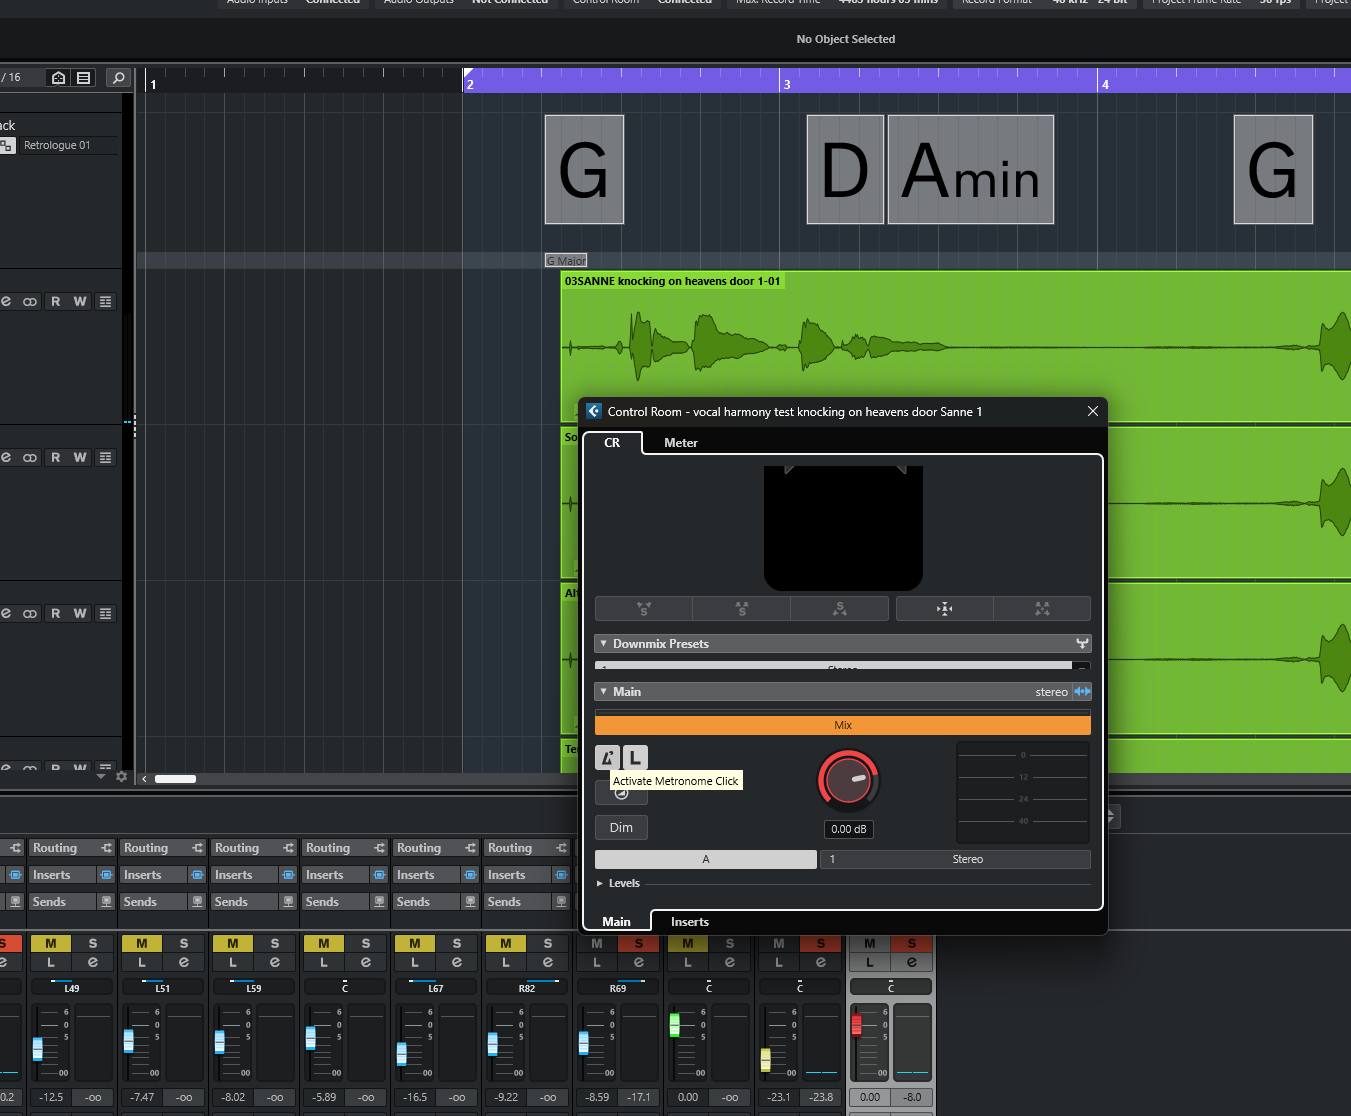Select the D chord event
1351x1116 pixels.
coord(845,169)
